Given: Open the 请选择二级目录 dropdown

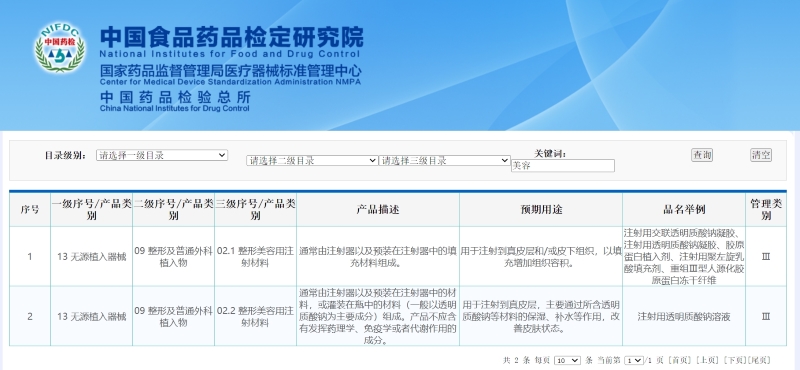Looking at the screenshot, I should coord(312,161).
